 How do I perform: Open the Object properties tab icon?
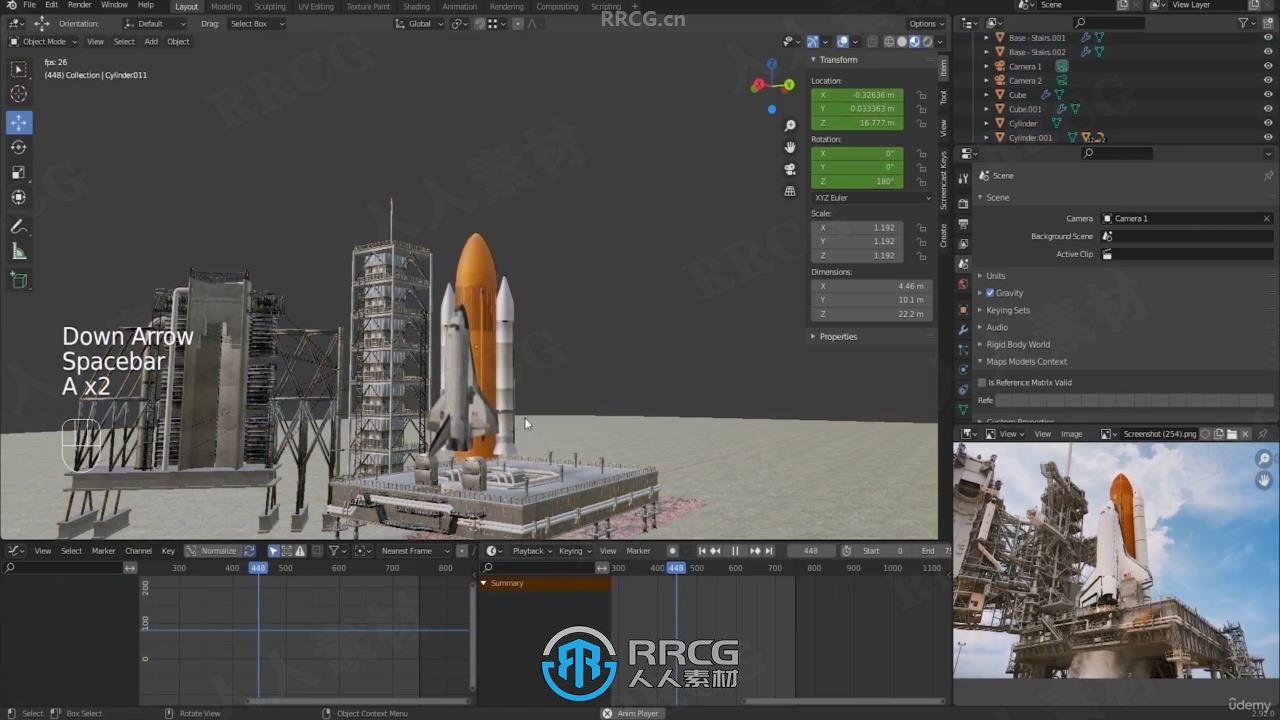963,309
